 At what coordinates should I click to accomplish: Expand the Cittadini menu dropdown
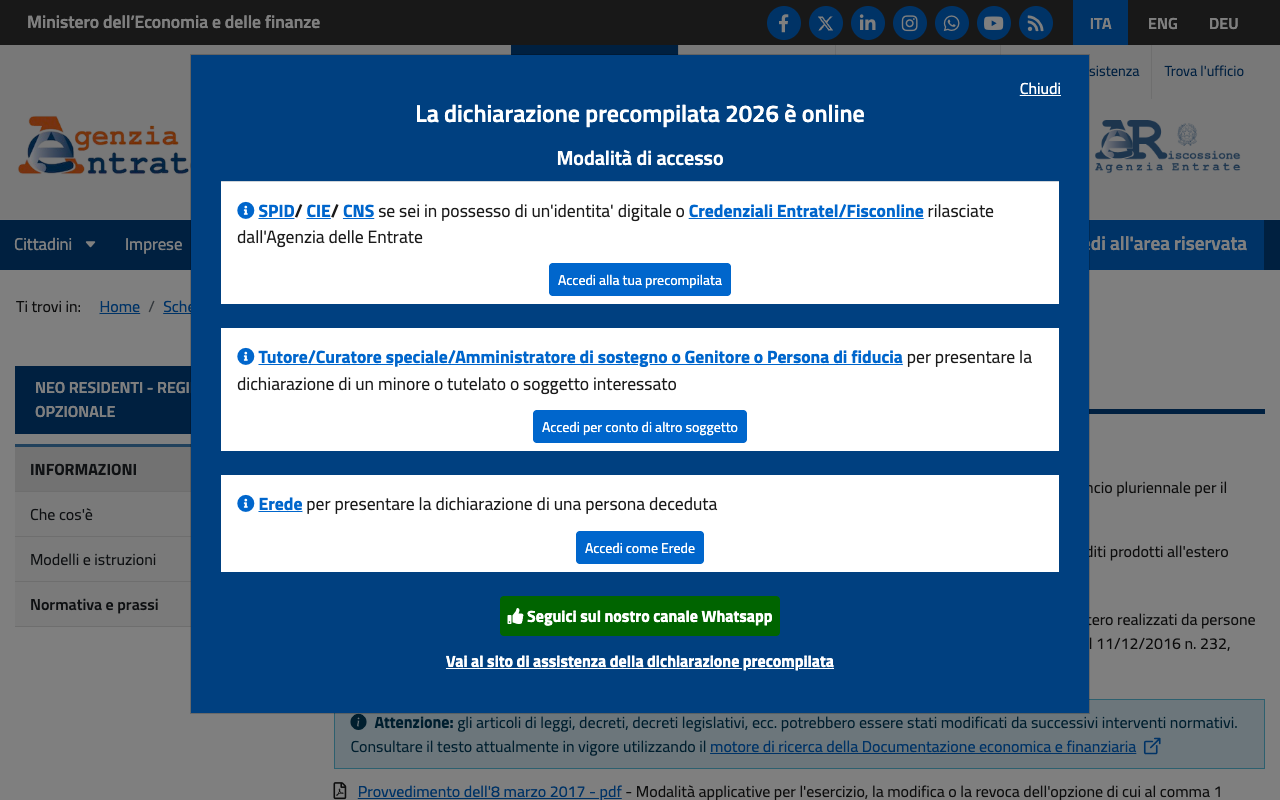[55, 244]
